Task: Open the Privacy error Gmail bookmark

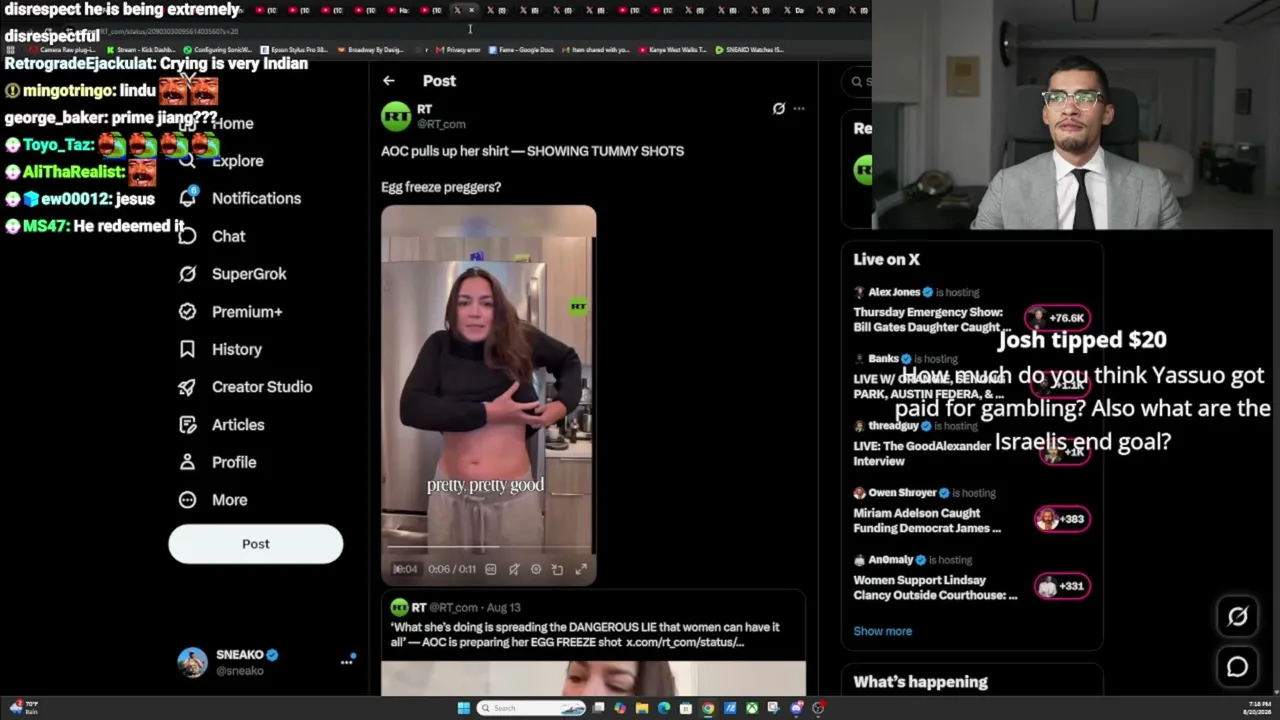Action: click(458, 49)
